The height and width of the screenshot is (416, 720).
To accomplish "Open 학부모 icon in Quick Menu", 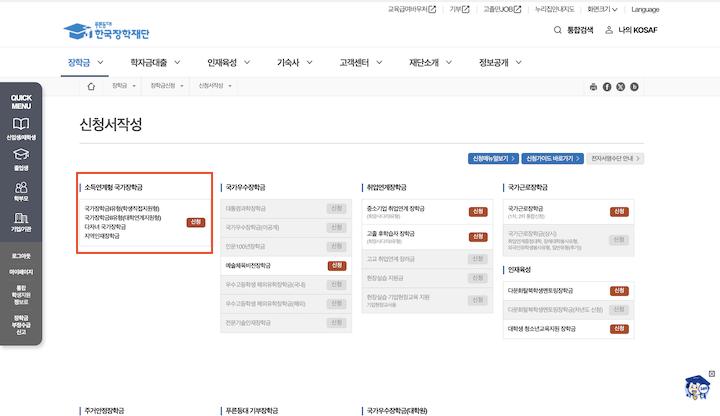I will pos(21,190).
